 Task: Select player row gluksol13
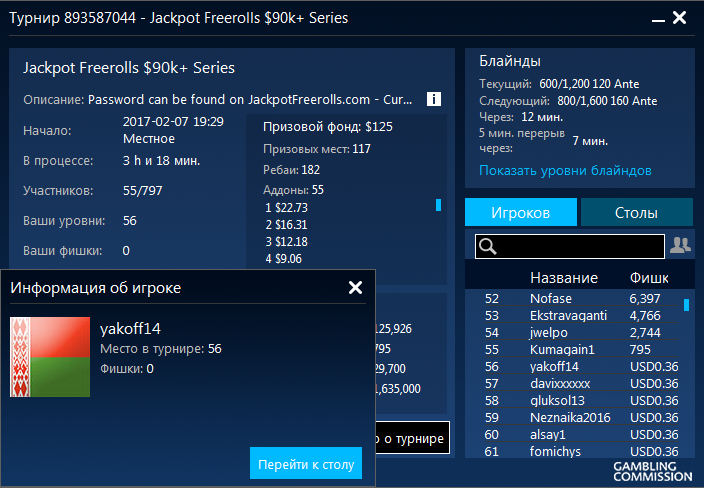tap(580, 401)
